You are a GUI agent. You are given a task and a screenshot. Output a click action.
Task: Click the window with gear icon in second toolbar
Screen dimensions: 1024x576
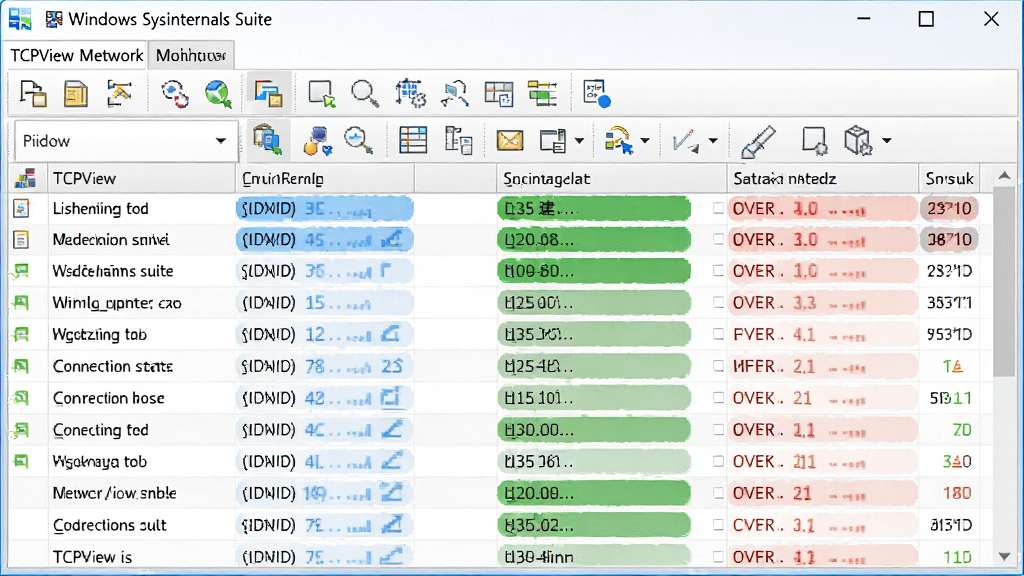(814, 140)
